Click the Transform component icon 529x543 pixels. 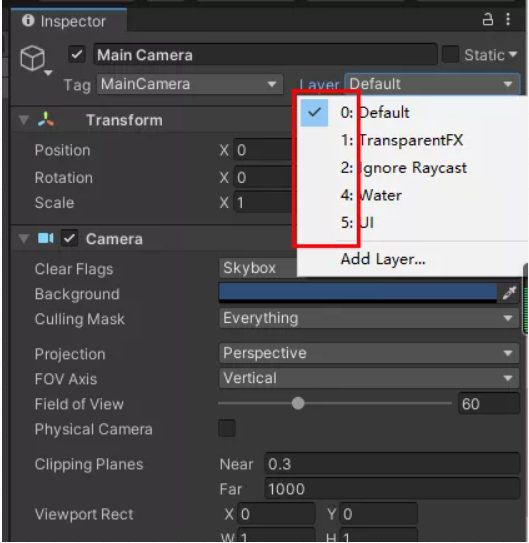[x=46, y=120]
